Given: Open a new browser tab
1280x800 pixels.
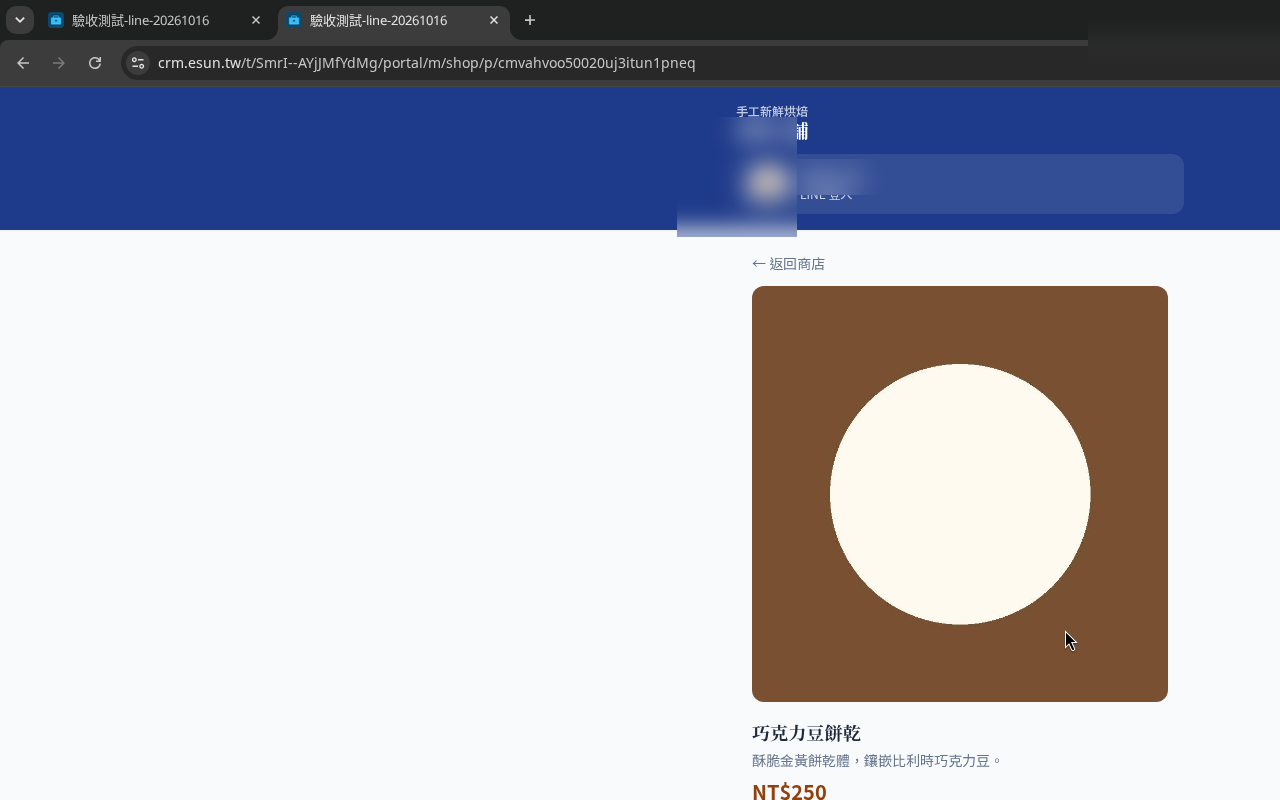Looking at the screenshot, I should [x=530, y=20].
